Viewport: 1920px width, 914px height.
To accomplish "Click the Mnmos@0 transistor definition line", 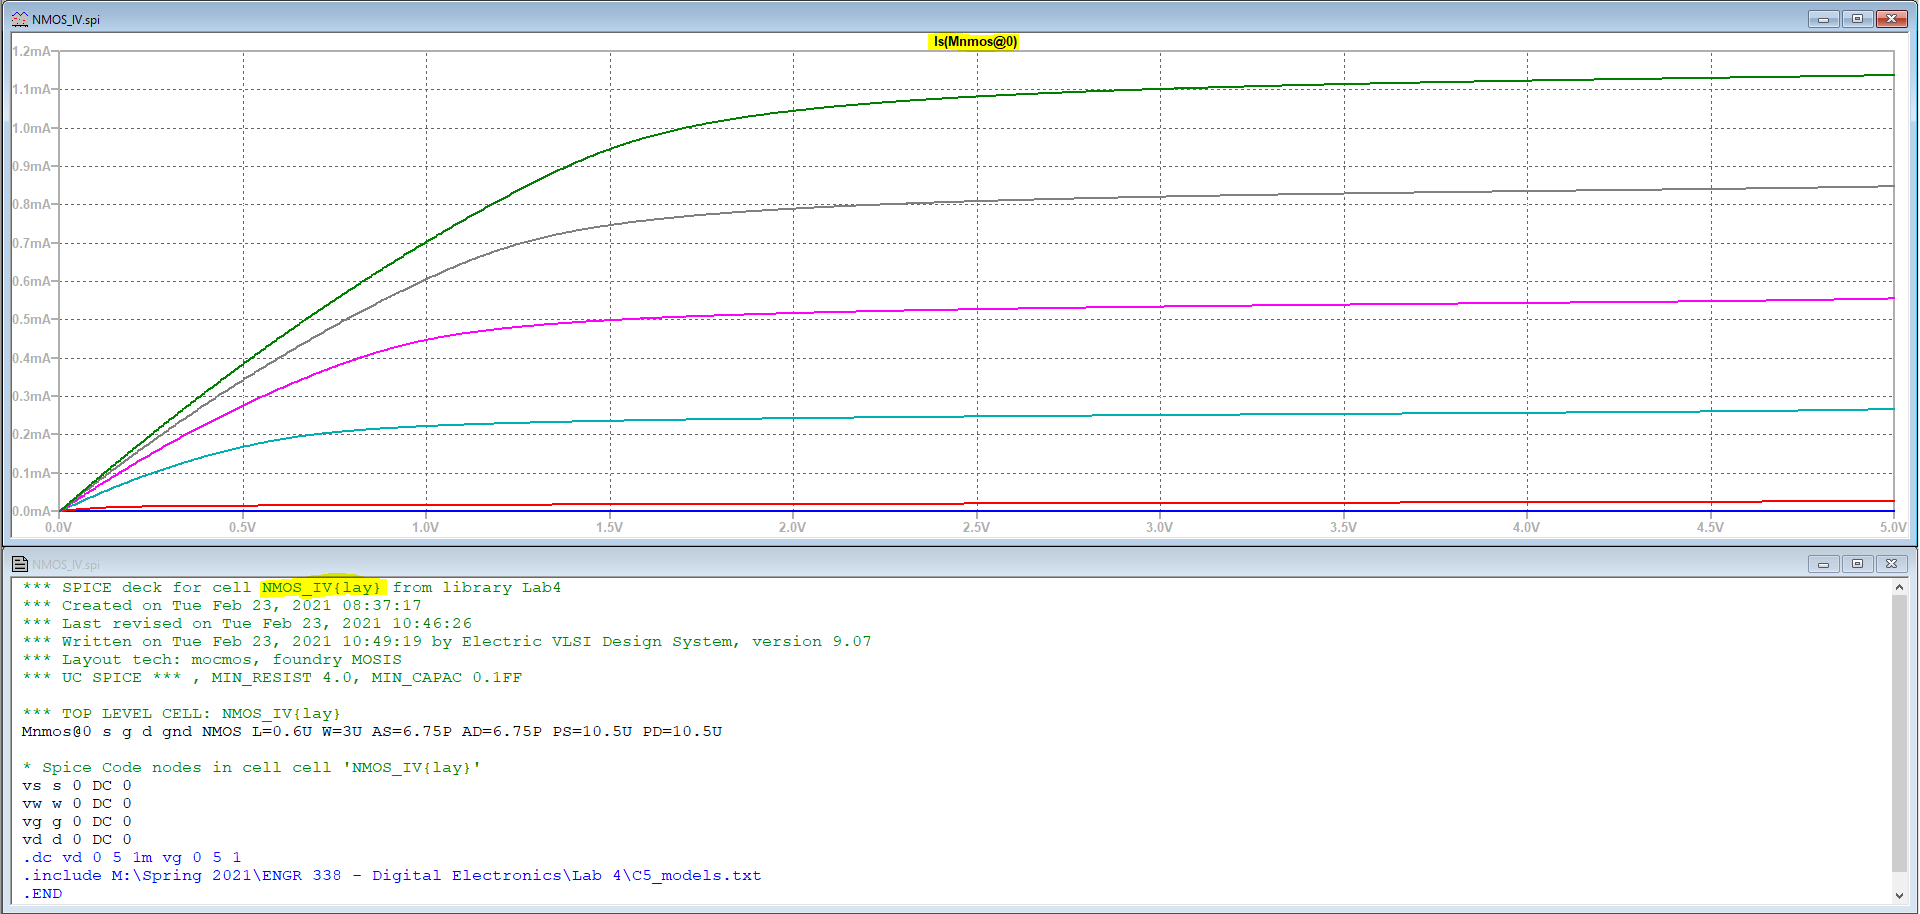I will point(372,731).
